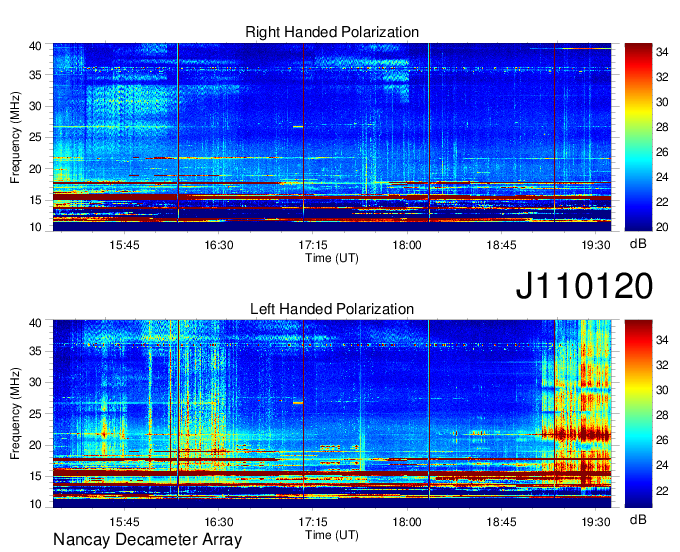The image size is (680, 552).
Task: Click the "26" value on right-handed color bar
Action: tap(662, 152)
